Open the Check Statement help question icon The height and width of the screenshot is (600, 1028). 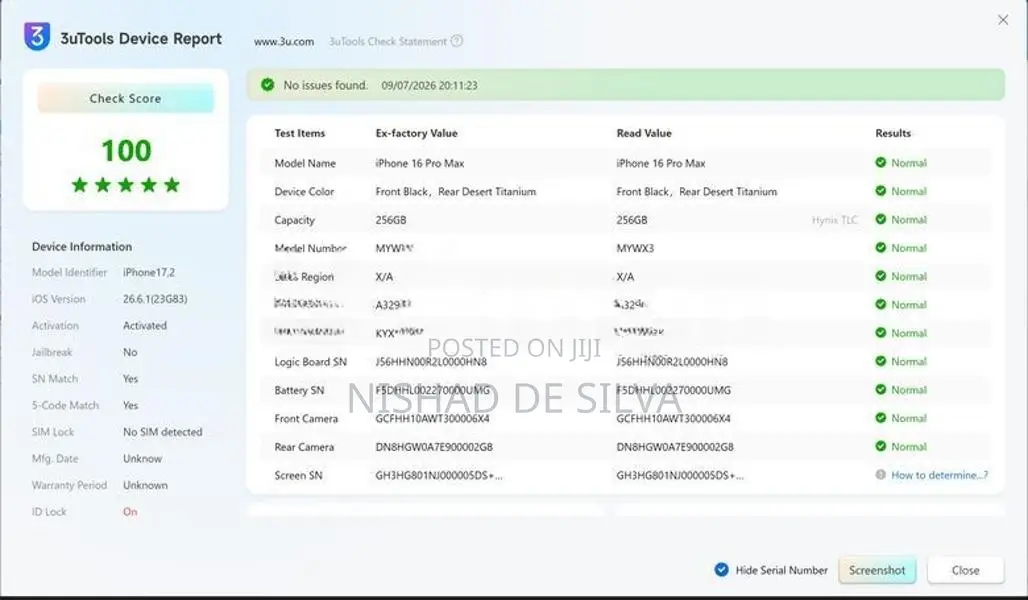pos(457,41)
